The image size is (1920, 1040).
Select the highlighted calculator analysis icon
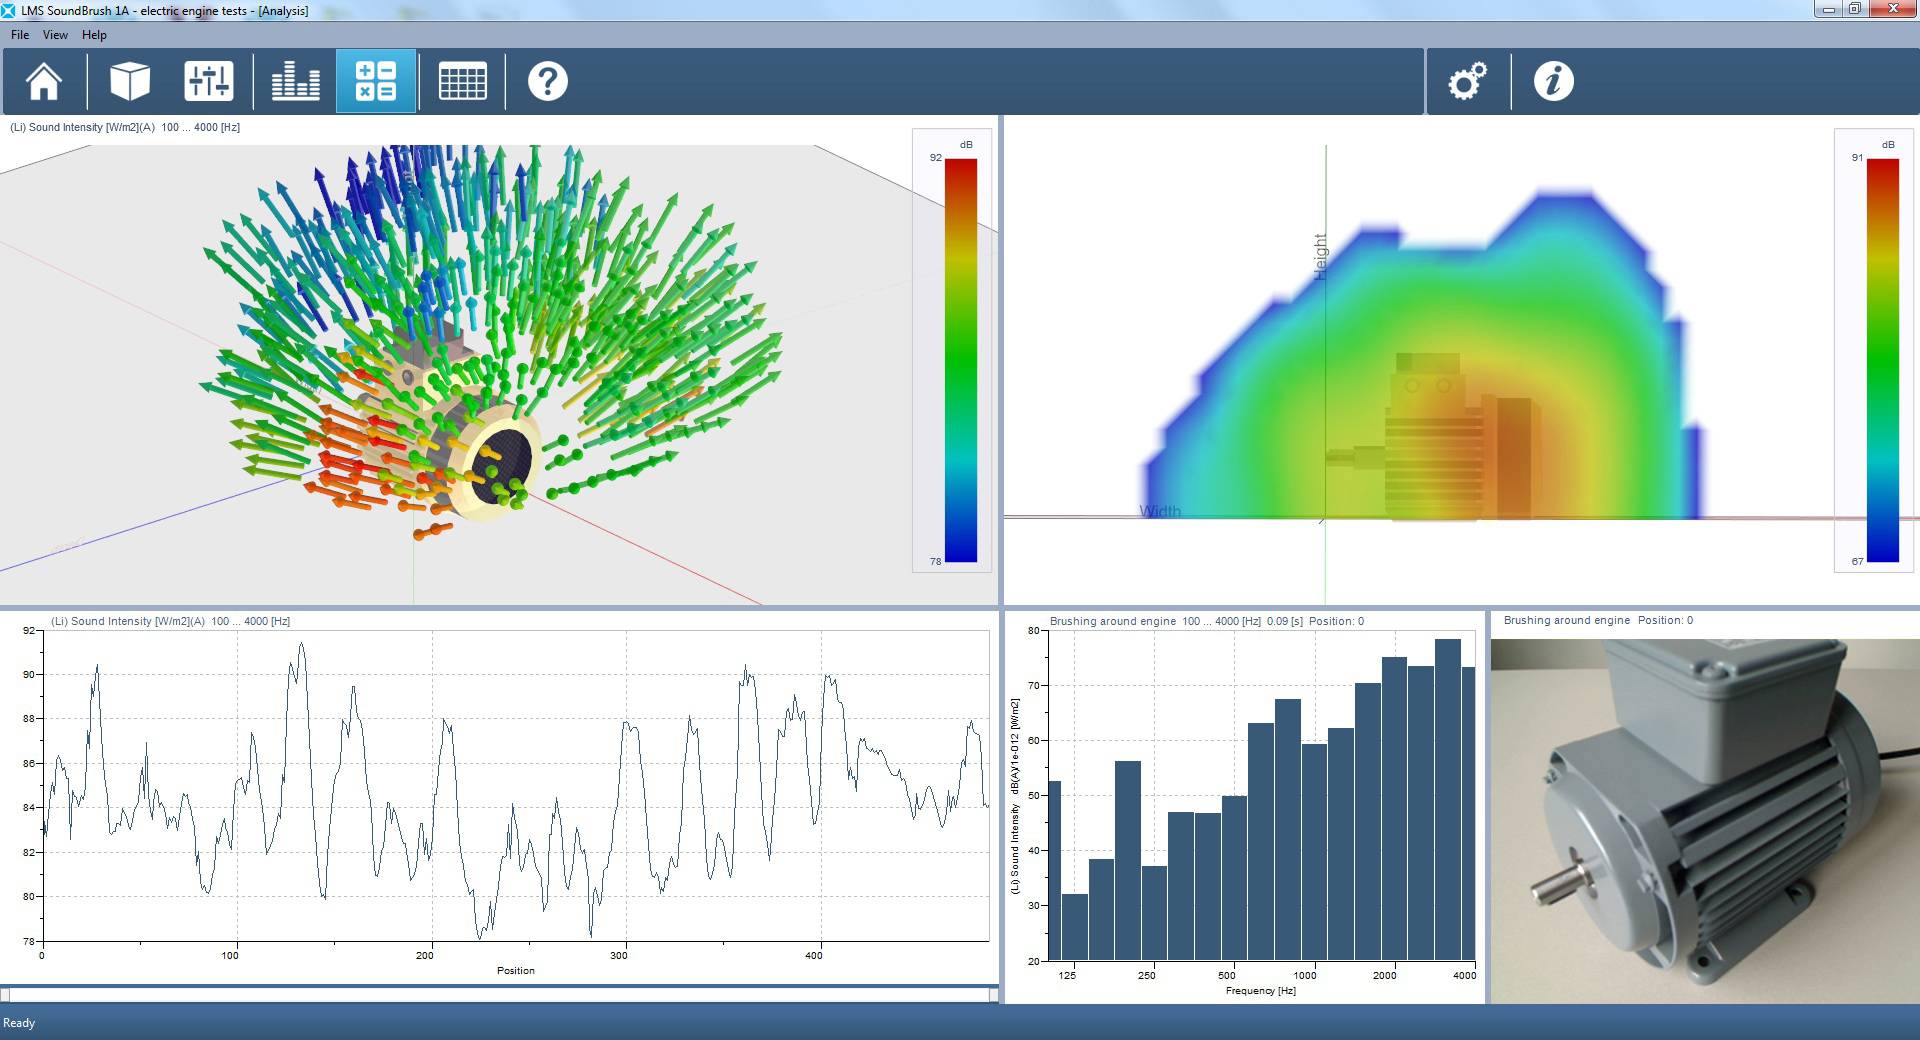[x=376, y=81]
